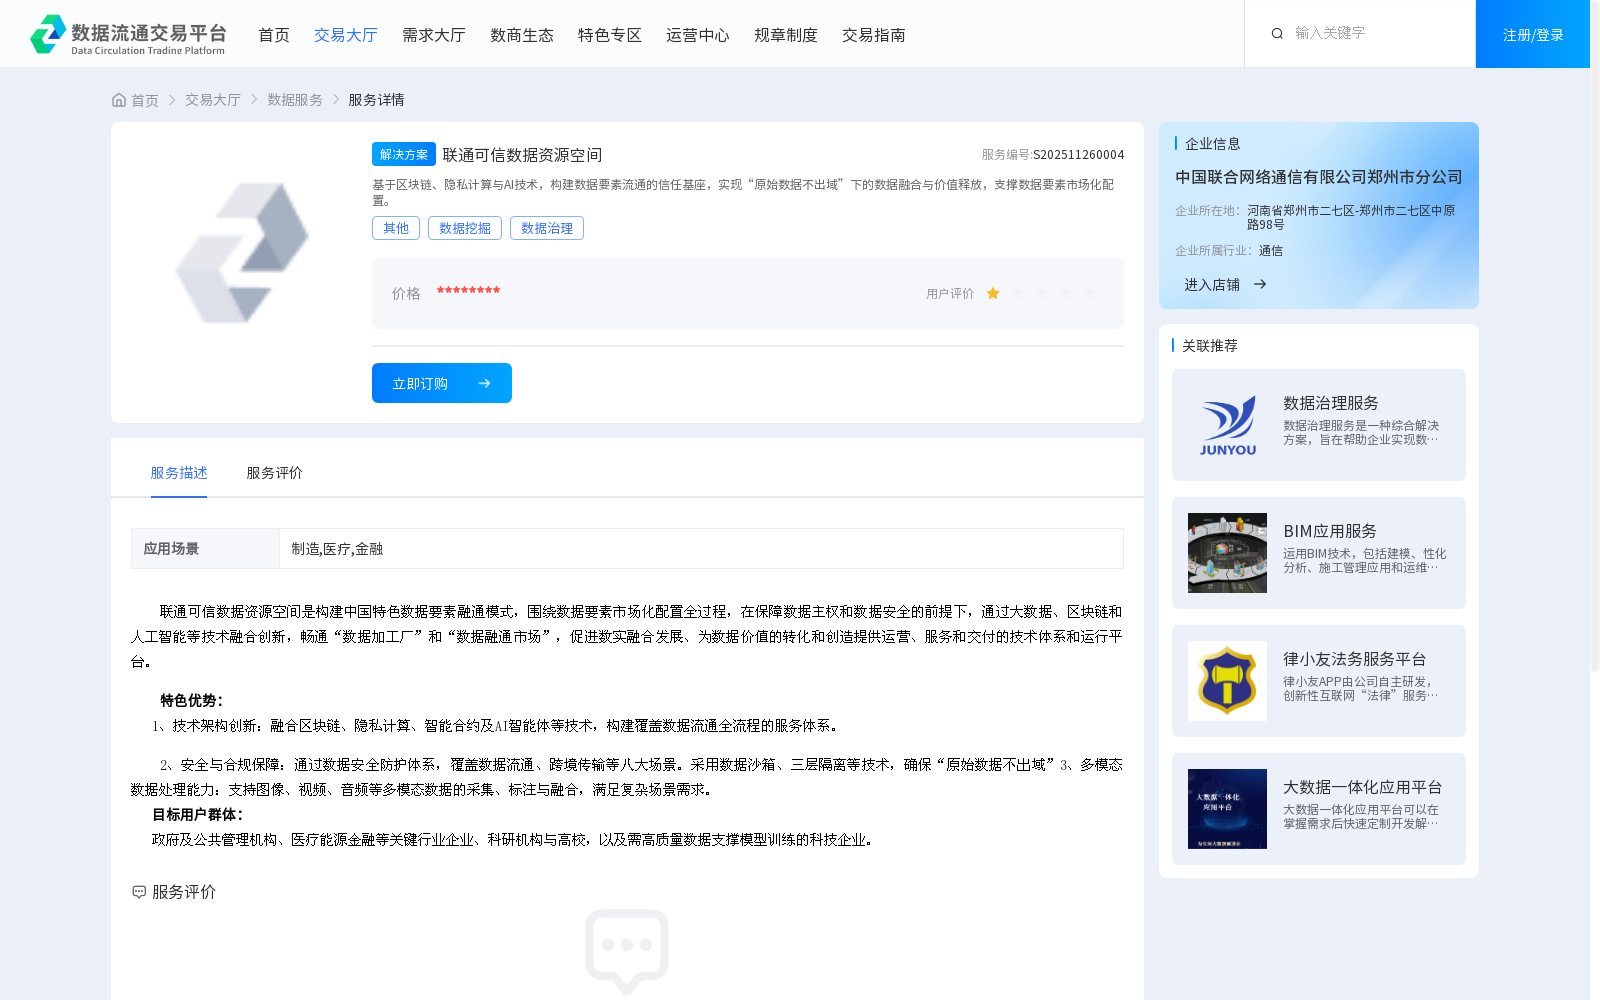Viewport: 1600px width, 1000px height.
Task: Click the 大数据一体化 thumbnail image
Action: [1227, 809]
